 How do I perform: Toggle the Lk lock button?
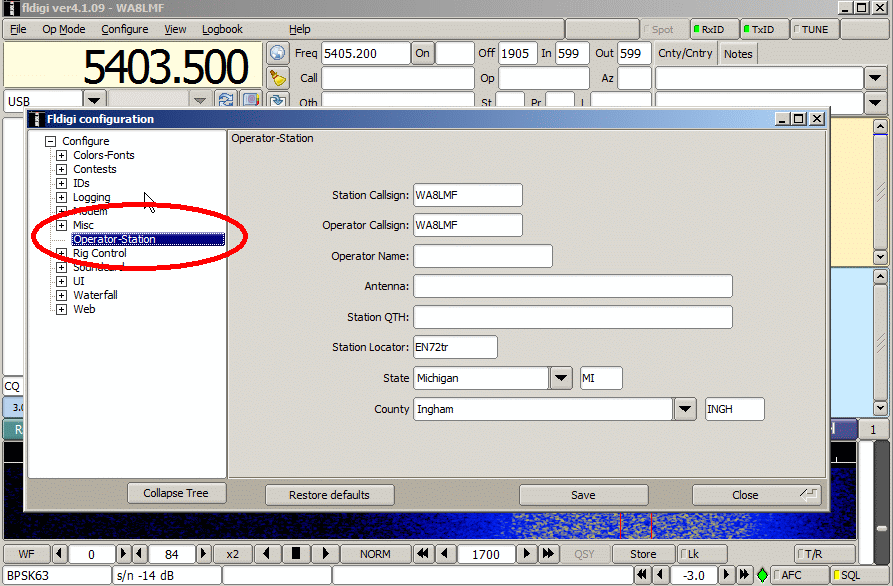(702, 554)
